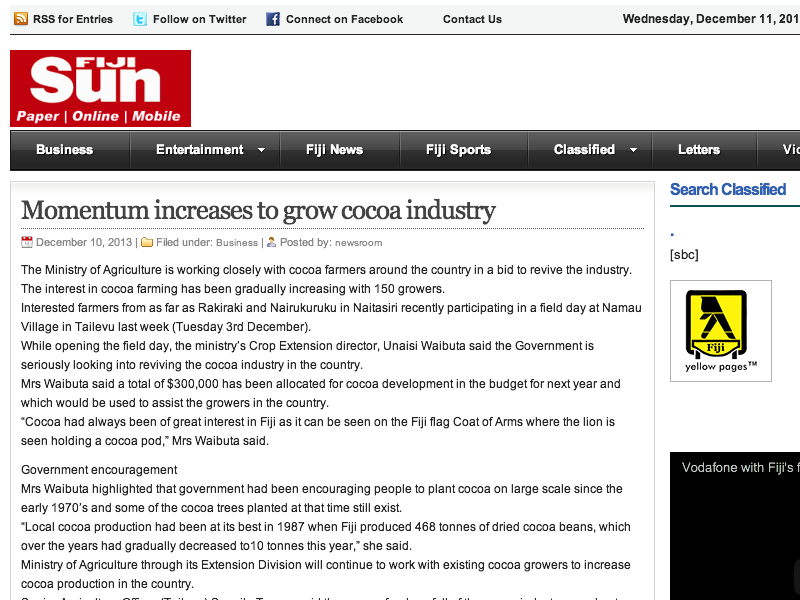Viewport: 800px width, 600px height.
Task: Expand the Classified menu arrow
Action: click(633, 150)
